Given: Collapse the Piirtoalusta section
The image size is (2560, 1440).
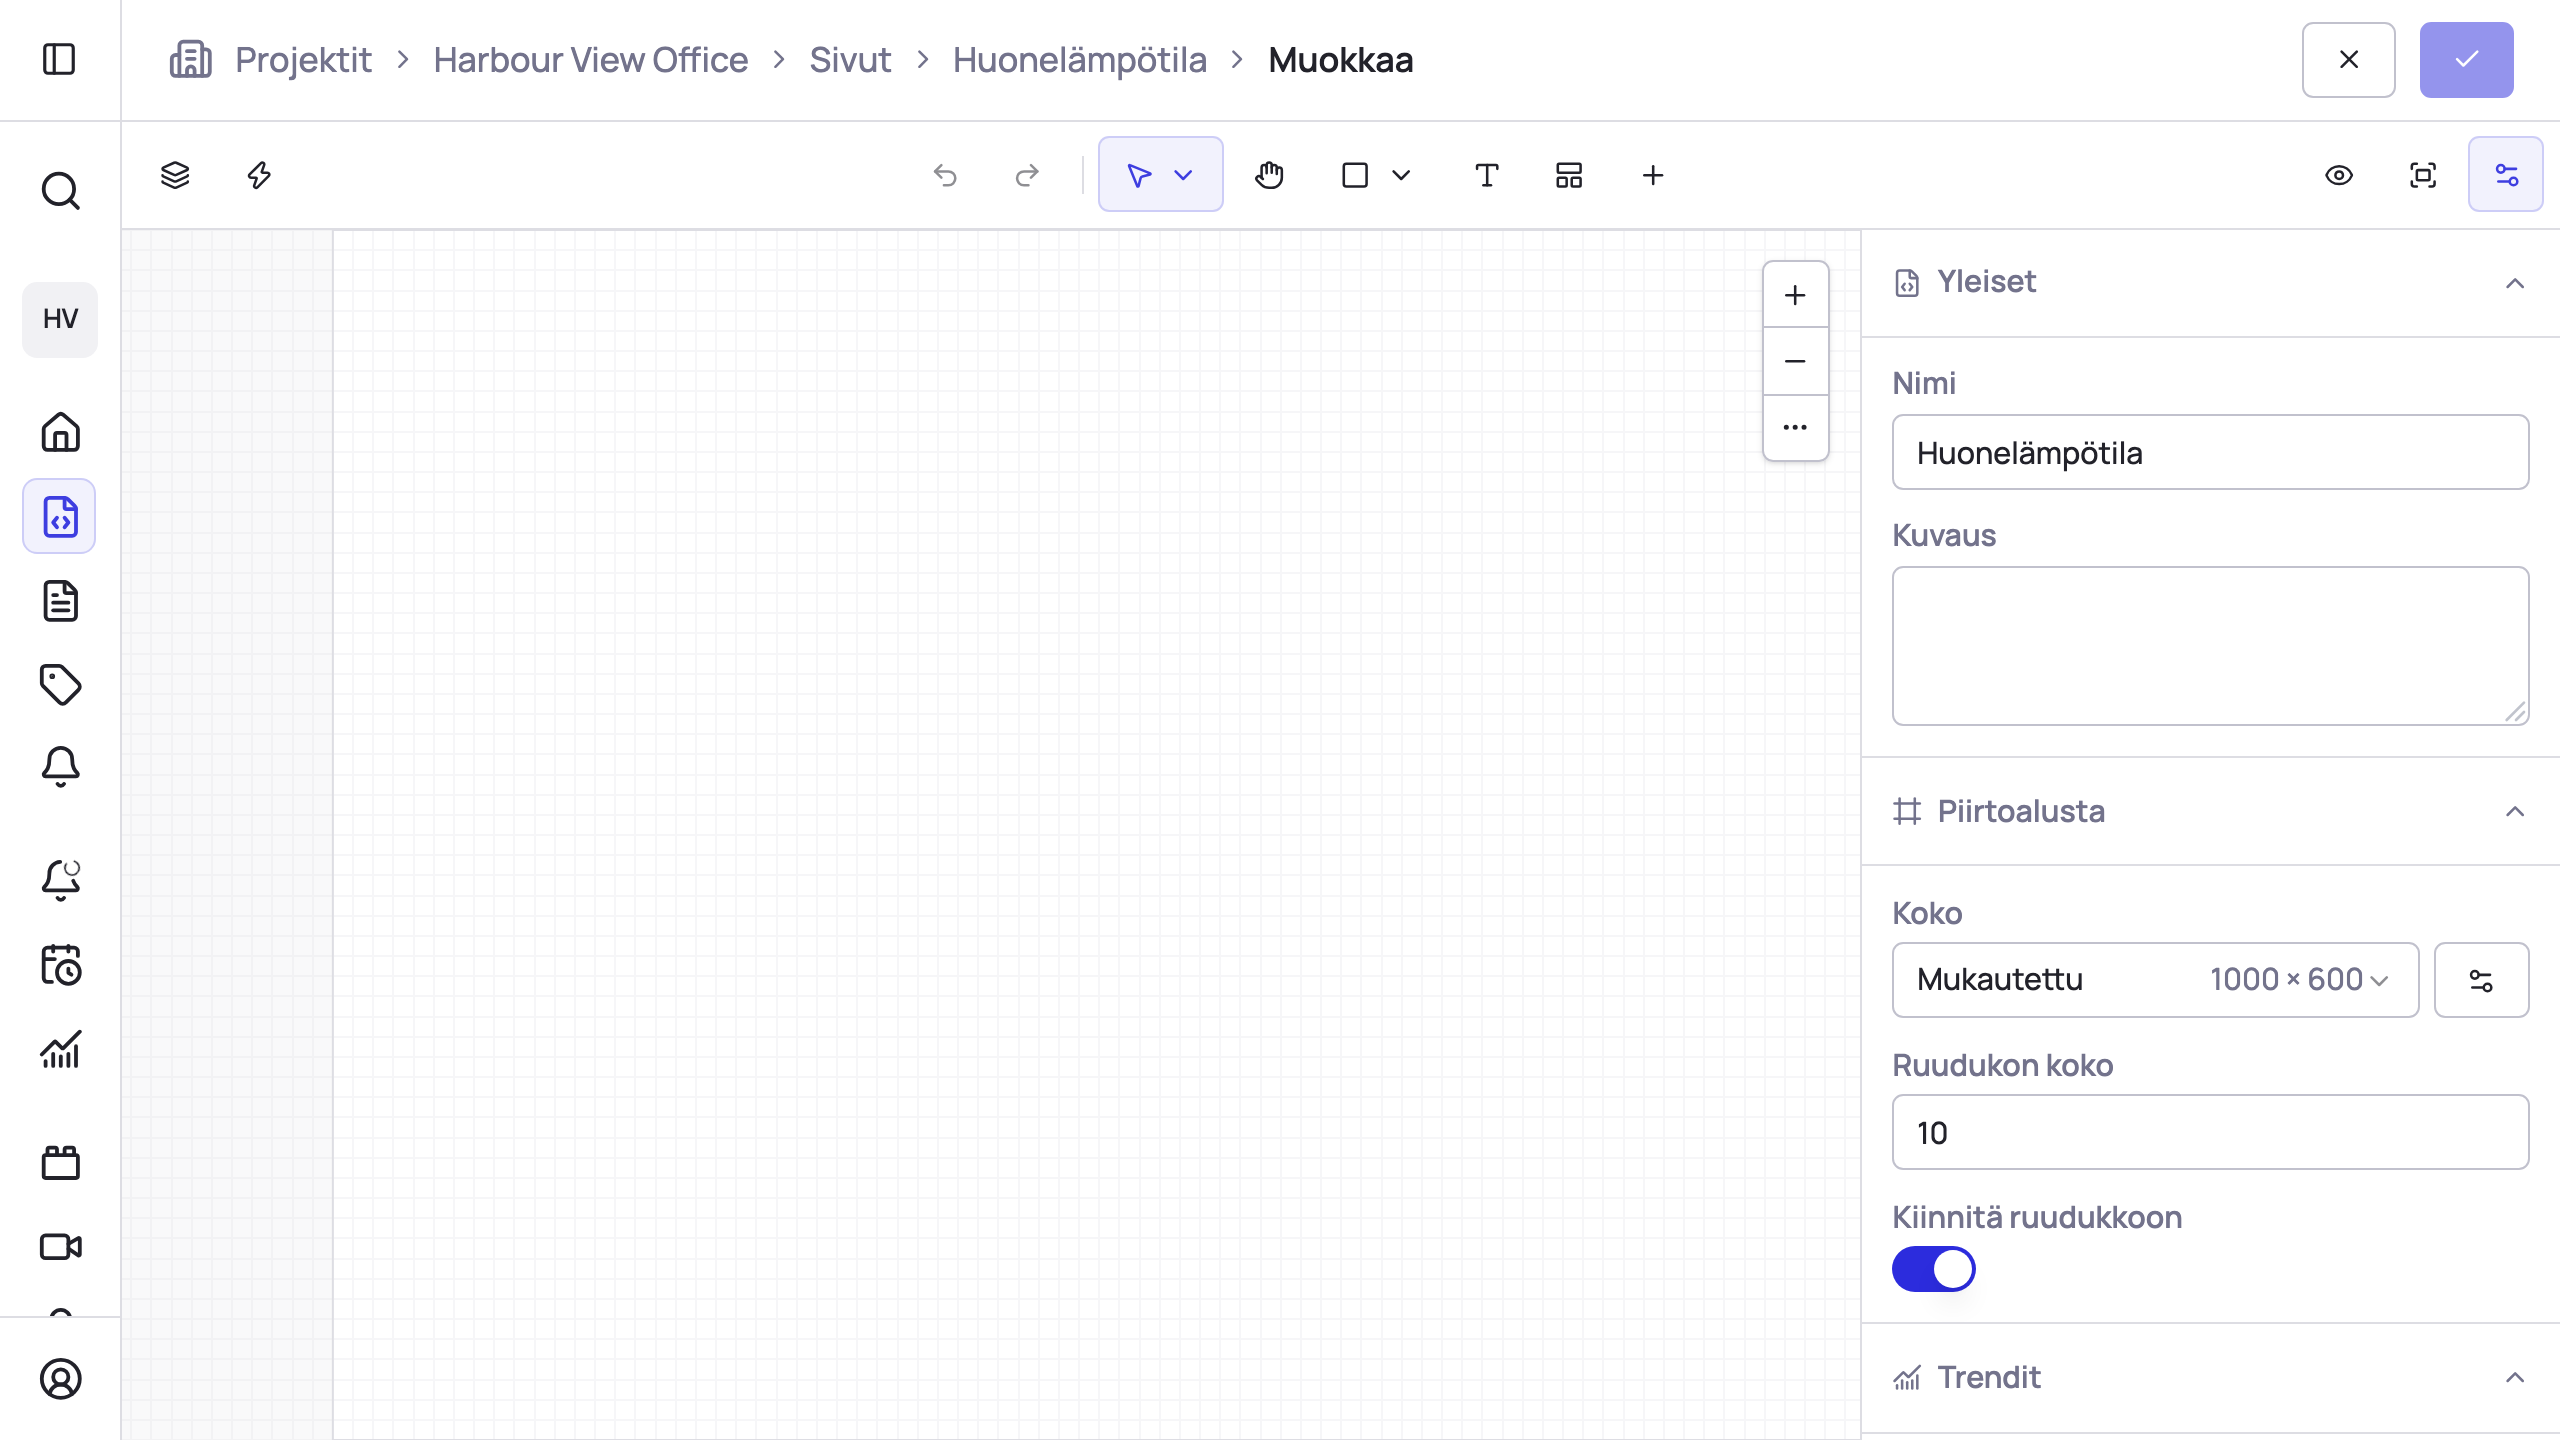Looking at the screenshot, I should click(x=2515, y=811).
